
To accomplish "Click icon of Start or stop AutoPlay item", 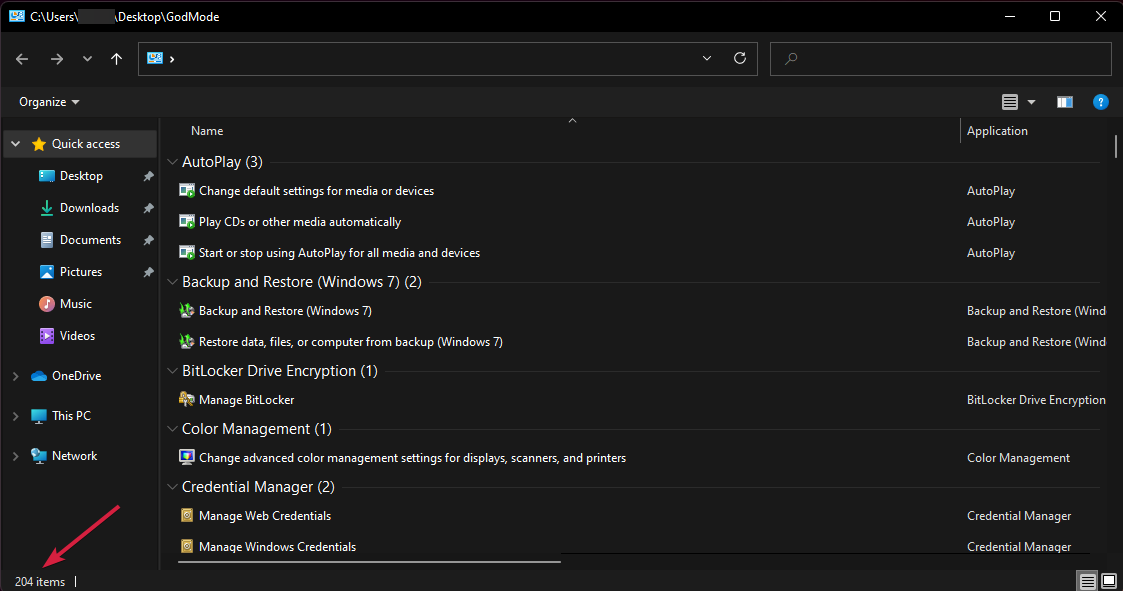I will 187,253.
